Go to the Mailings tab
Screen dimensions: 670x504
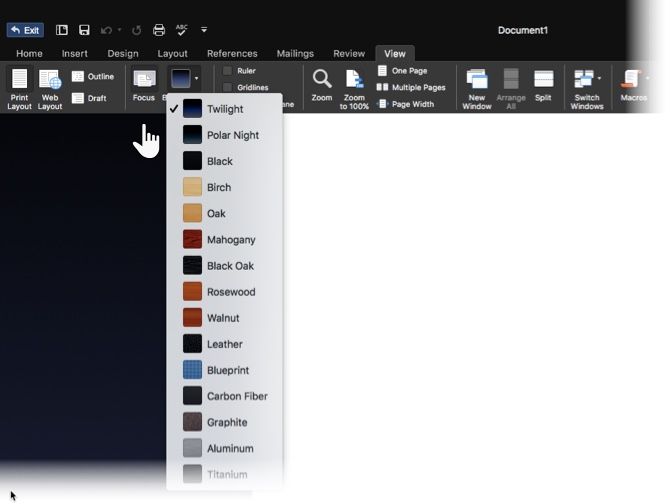pyautogui.click(x=295, y=53)
